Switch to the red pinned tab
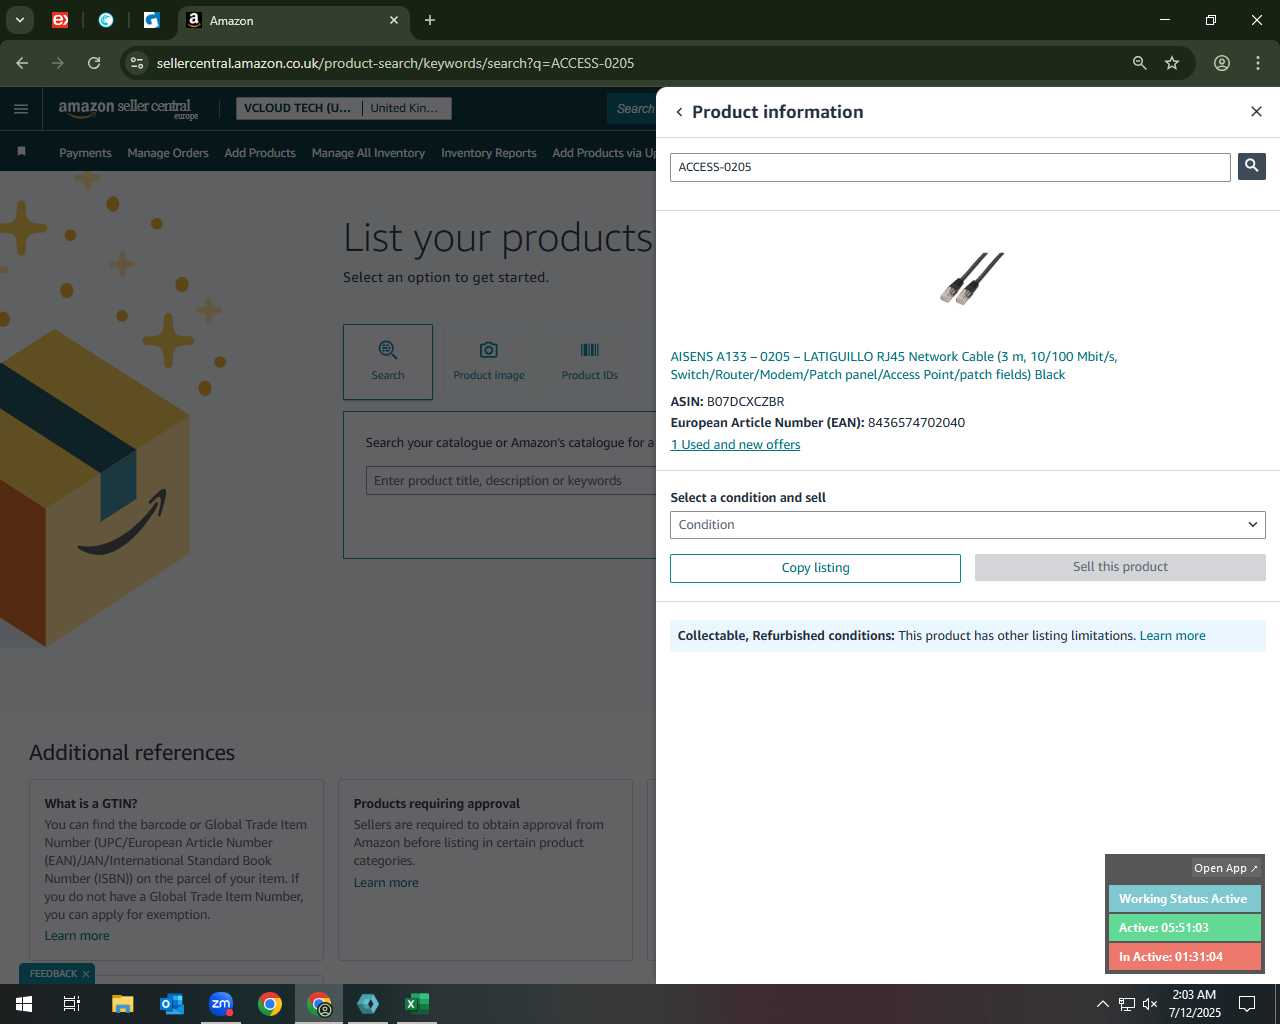This screenshot has height=1024, width=1280. pyautogui.click(x=60, y=20)
